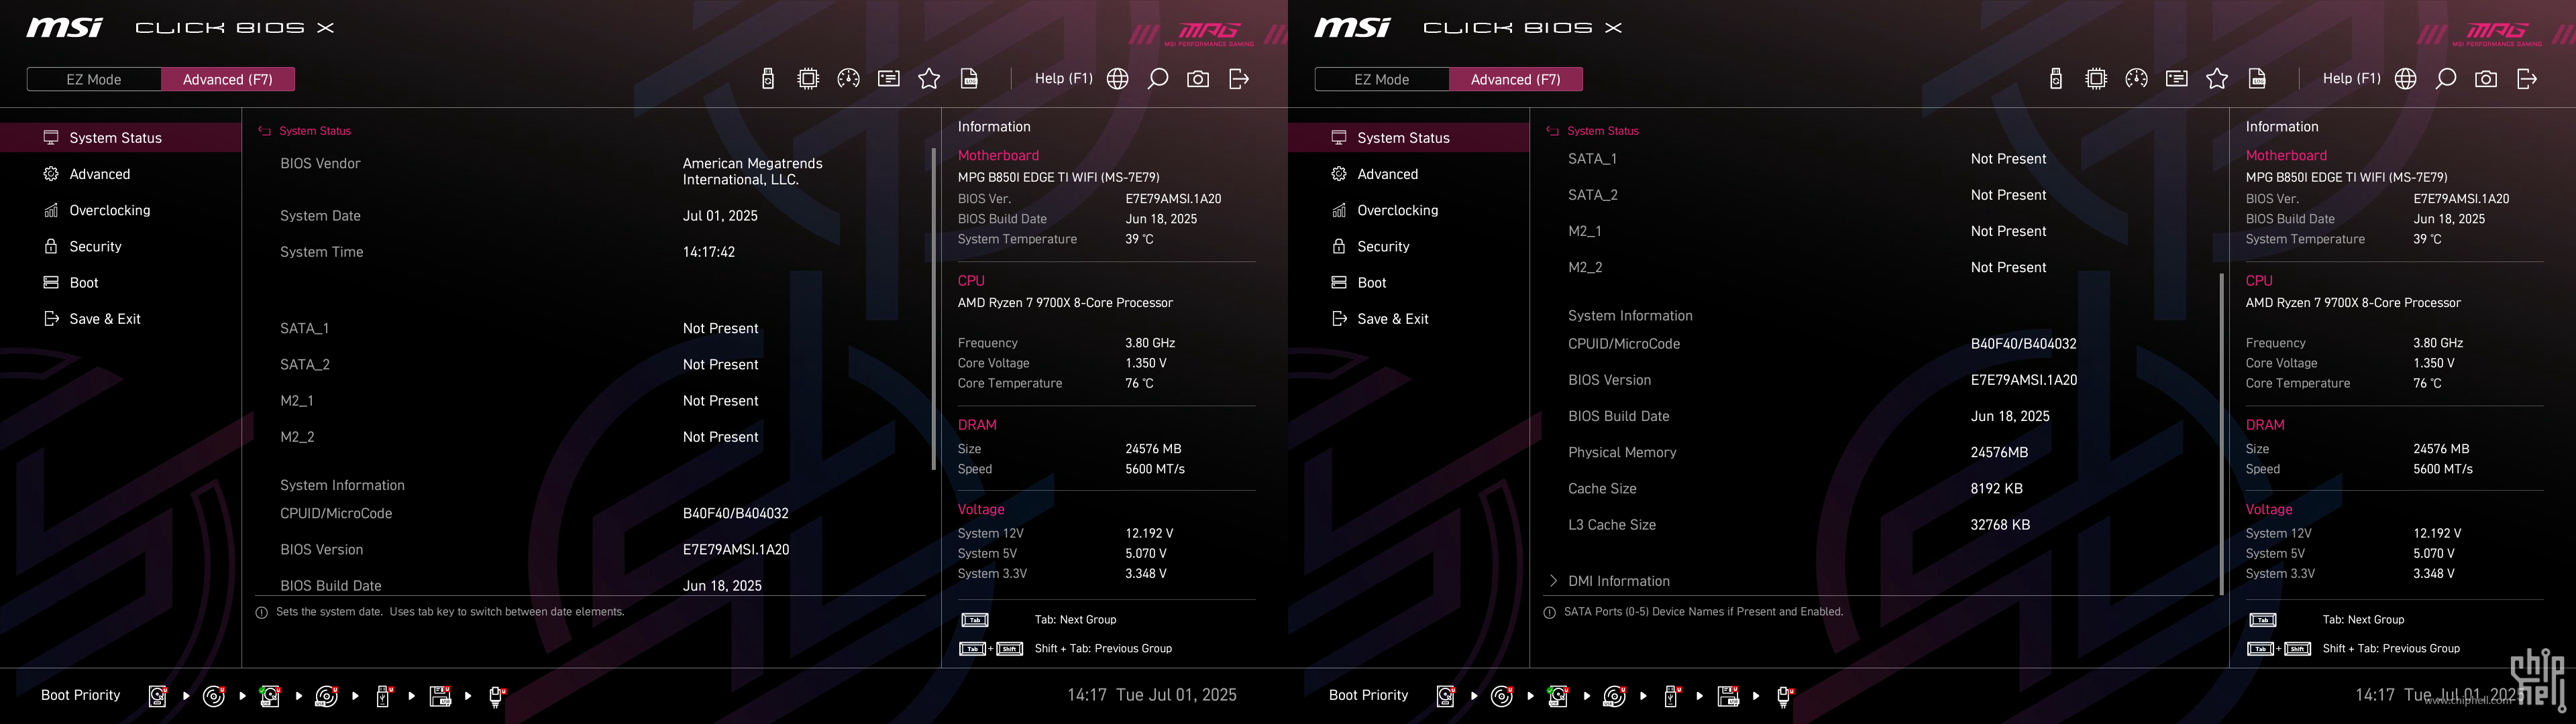Take screenshot with camera icon, right window
The width and height of the screenshot is (2576, 724).
(2486, 79)
